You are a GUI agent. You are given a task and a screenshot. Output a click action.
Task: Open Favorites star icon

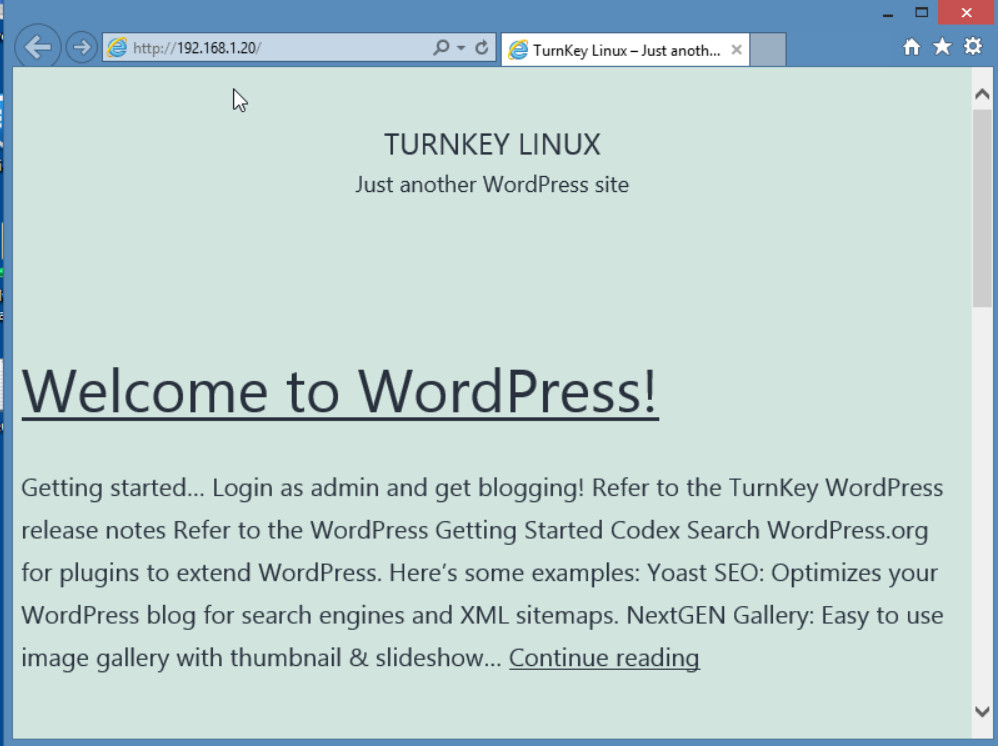pyautogui.click(x=942, y=46)
